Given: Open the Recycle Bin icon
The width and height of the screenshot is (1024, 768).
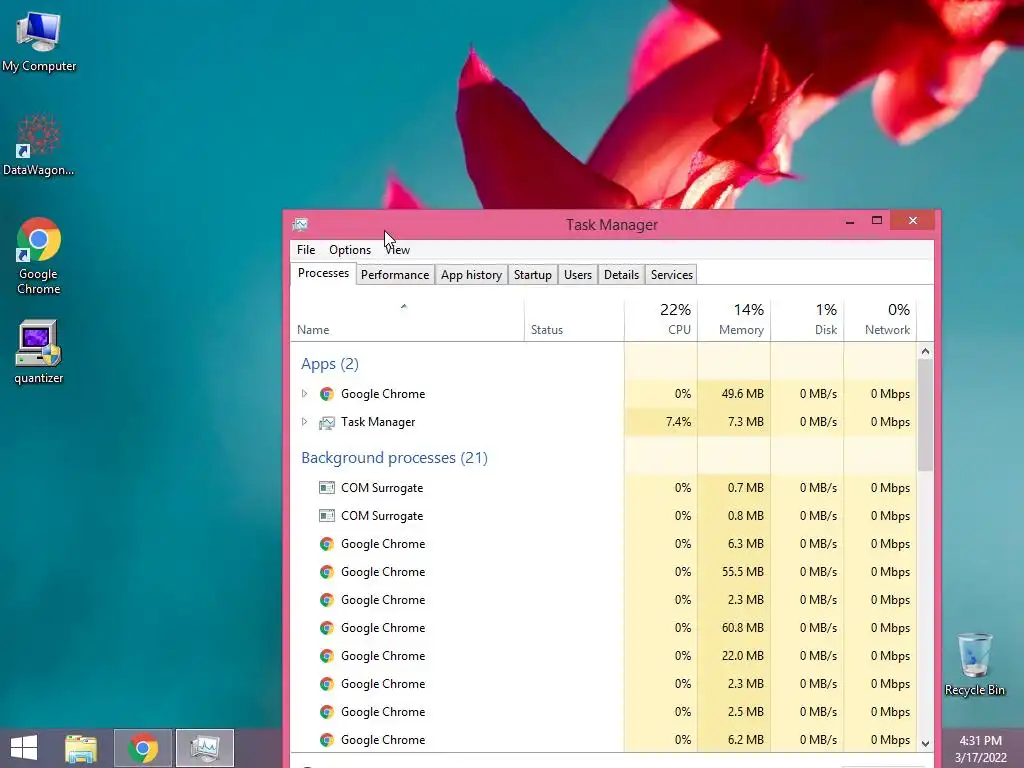Looking at the screenshot, I should click(x=974, y=665).
